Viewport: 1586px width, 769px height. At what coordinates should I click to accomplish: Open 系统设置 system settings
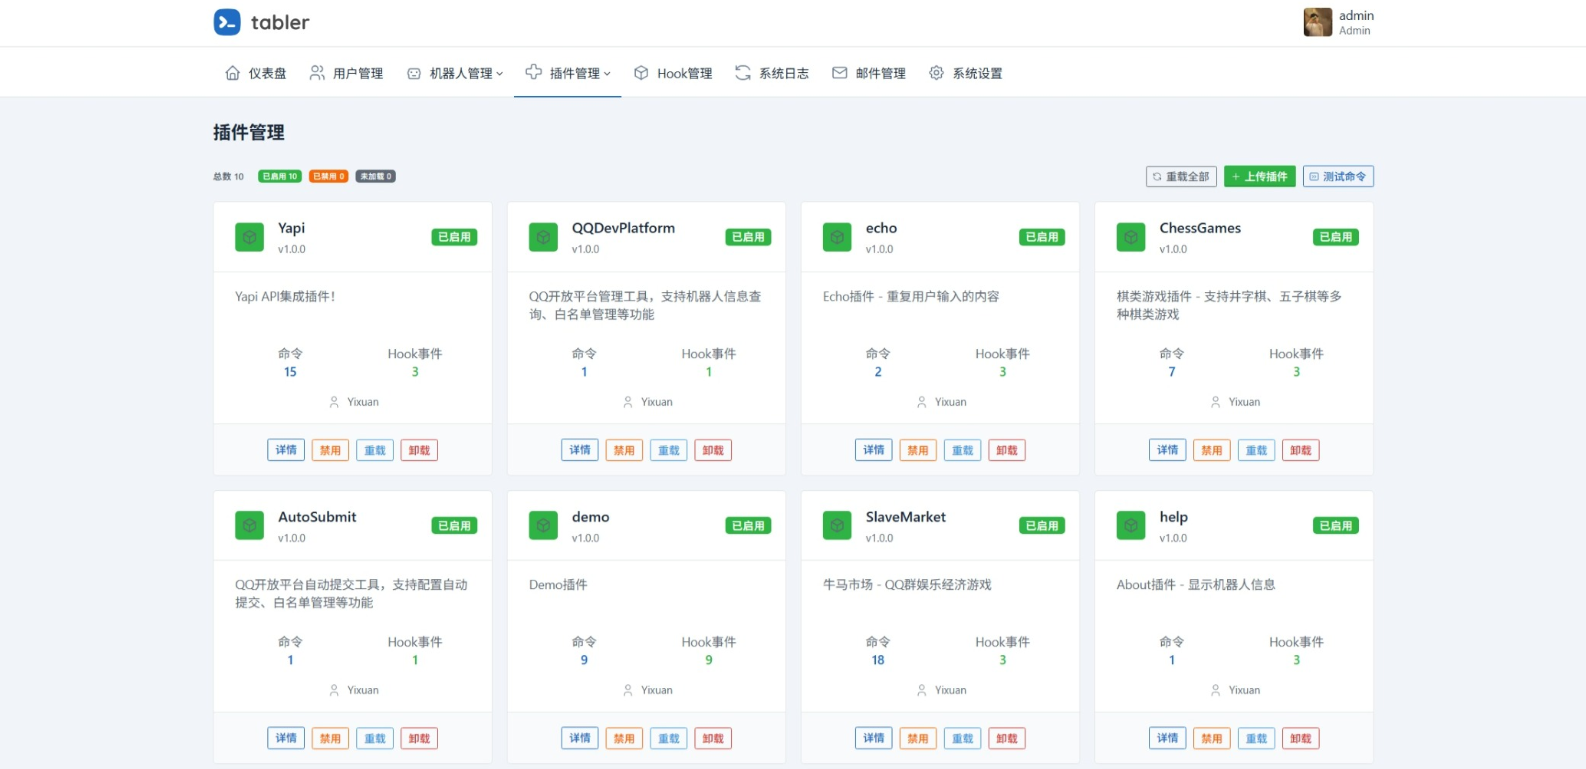point(966,73)
